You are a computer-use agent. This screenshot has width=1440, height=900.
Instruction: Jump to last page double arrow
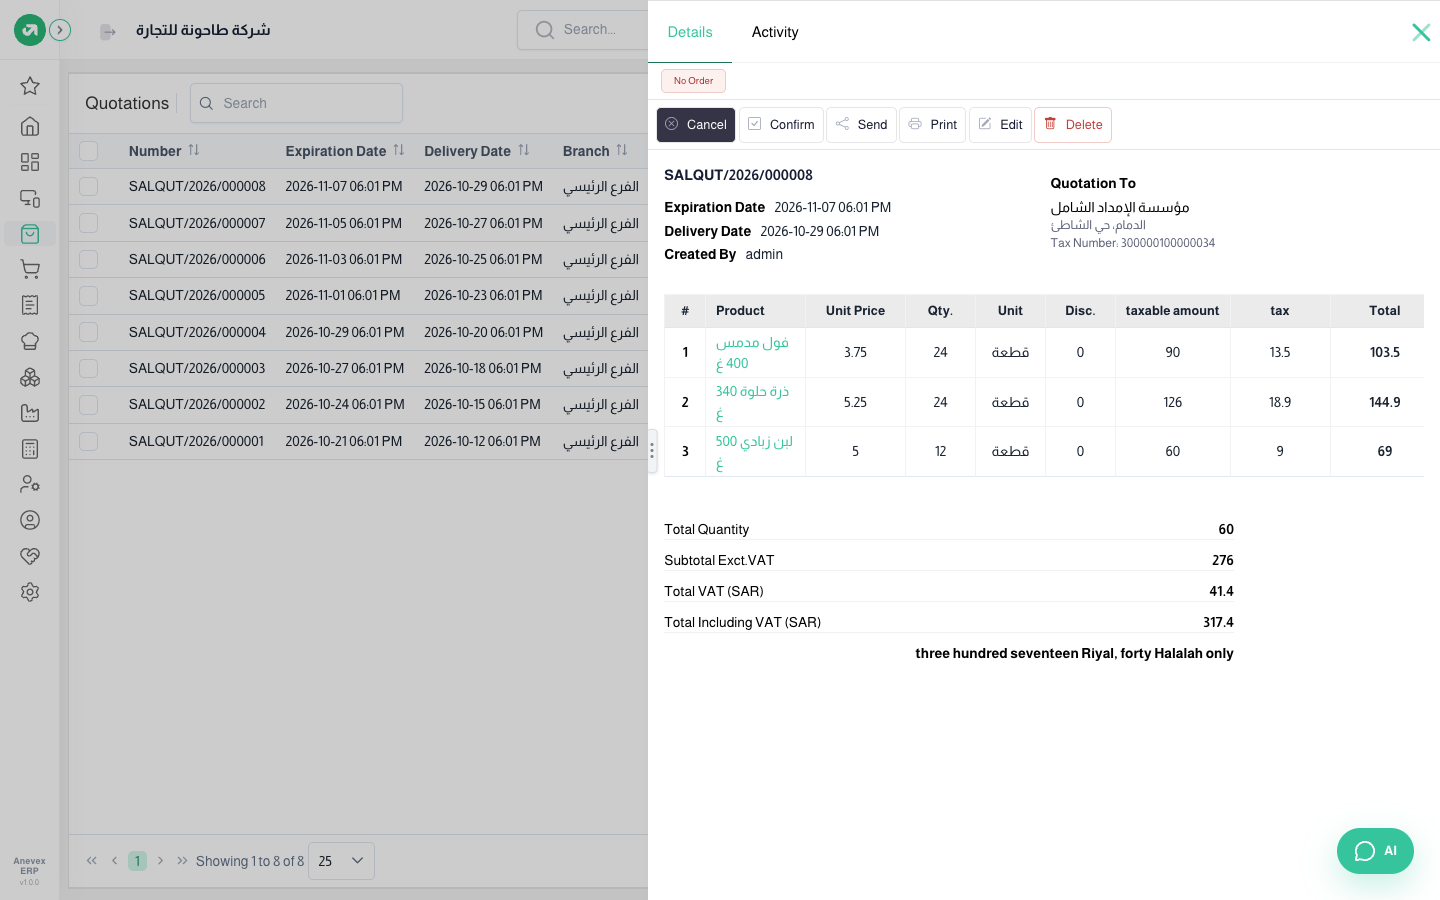(x=182, y=861)
